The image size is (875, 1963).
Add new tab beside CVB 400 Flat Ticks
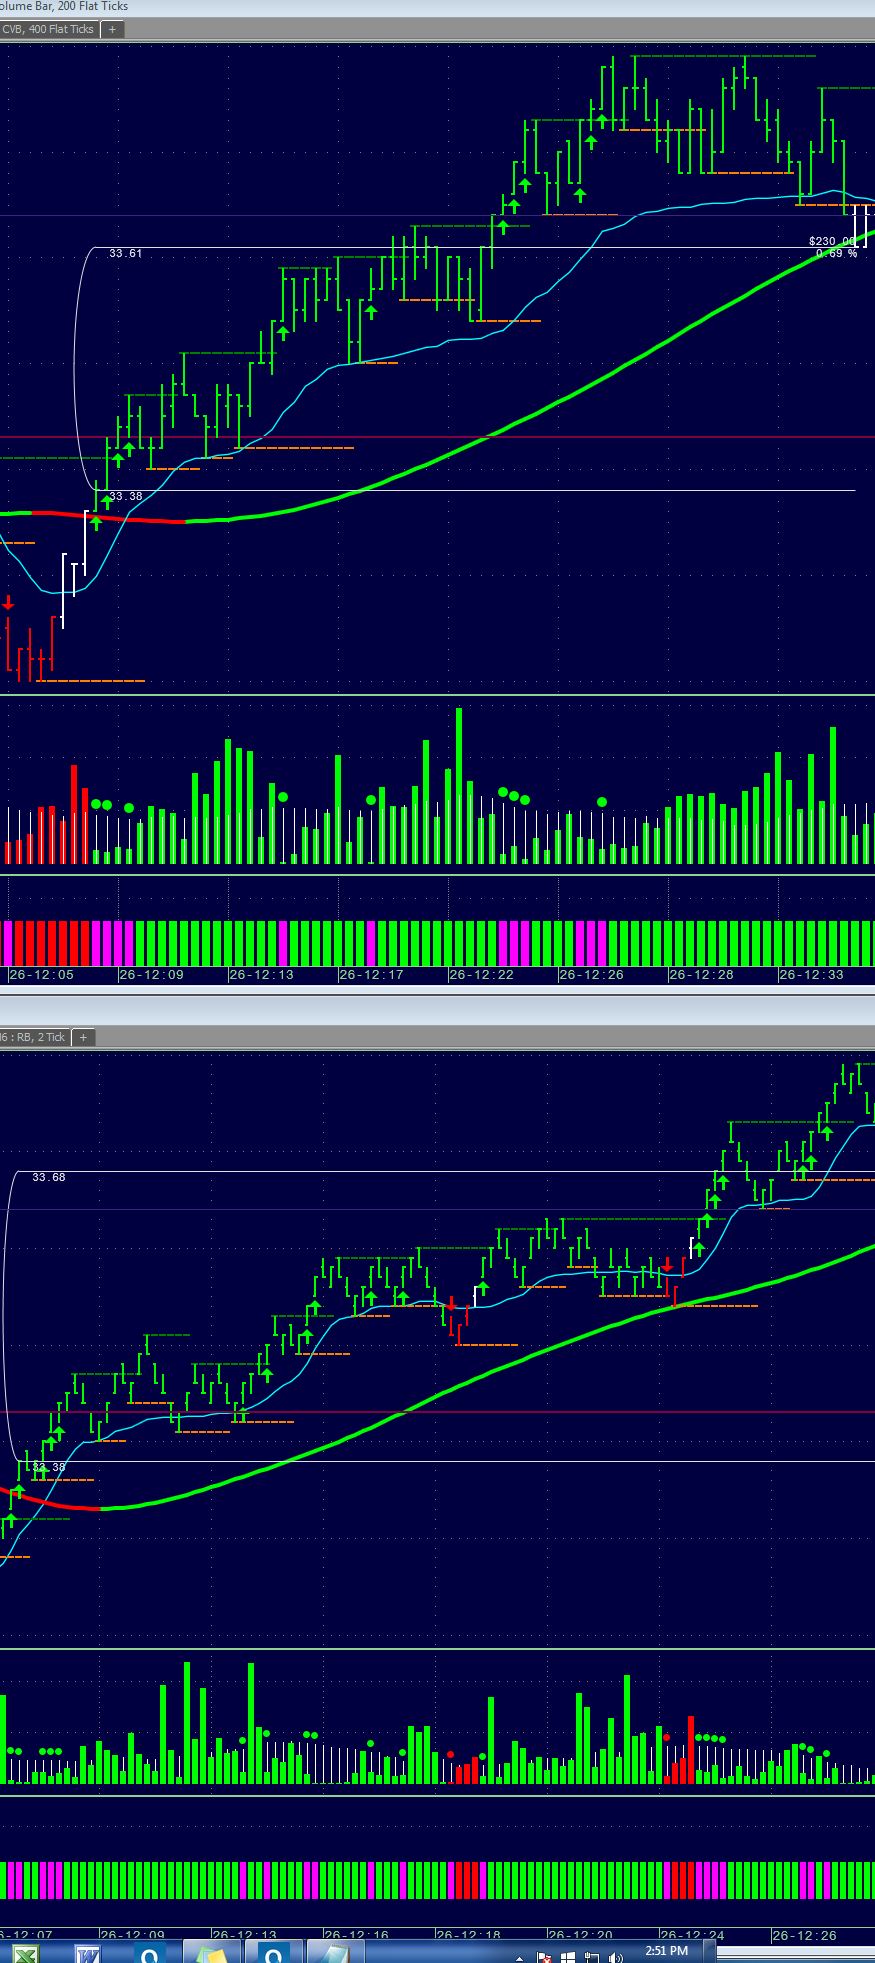(112, 29)
